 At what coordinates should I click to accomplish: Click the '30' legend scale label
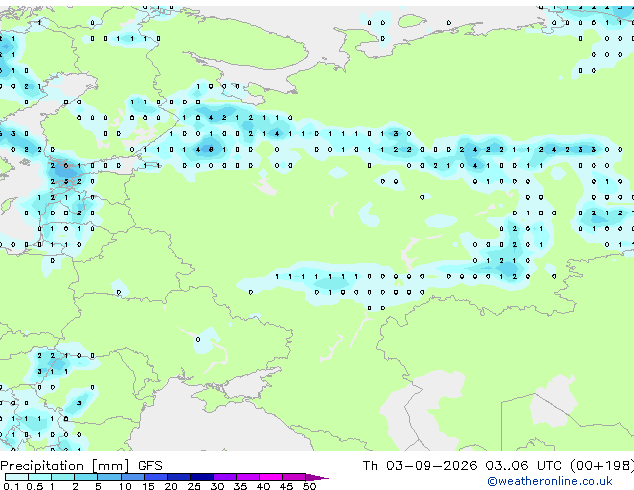[x=217, y=486]
